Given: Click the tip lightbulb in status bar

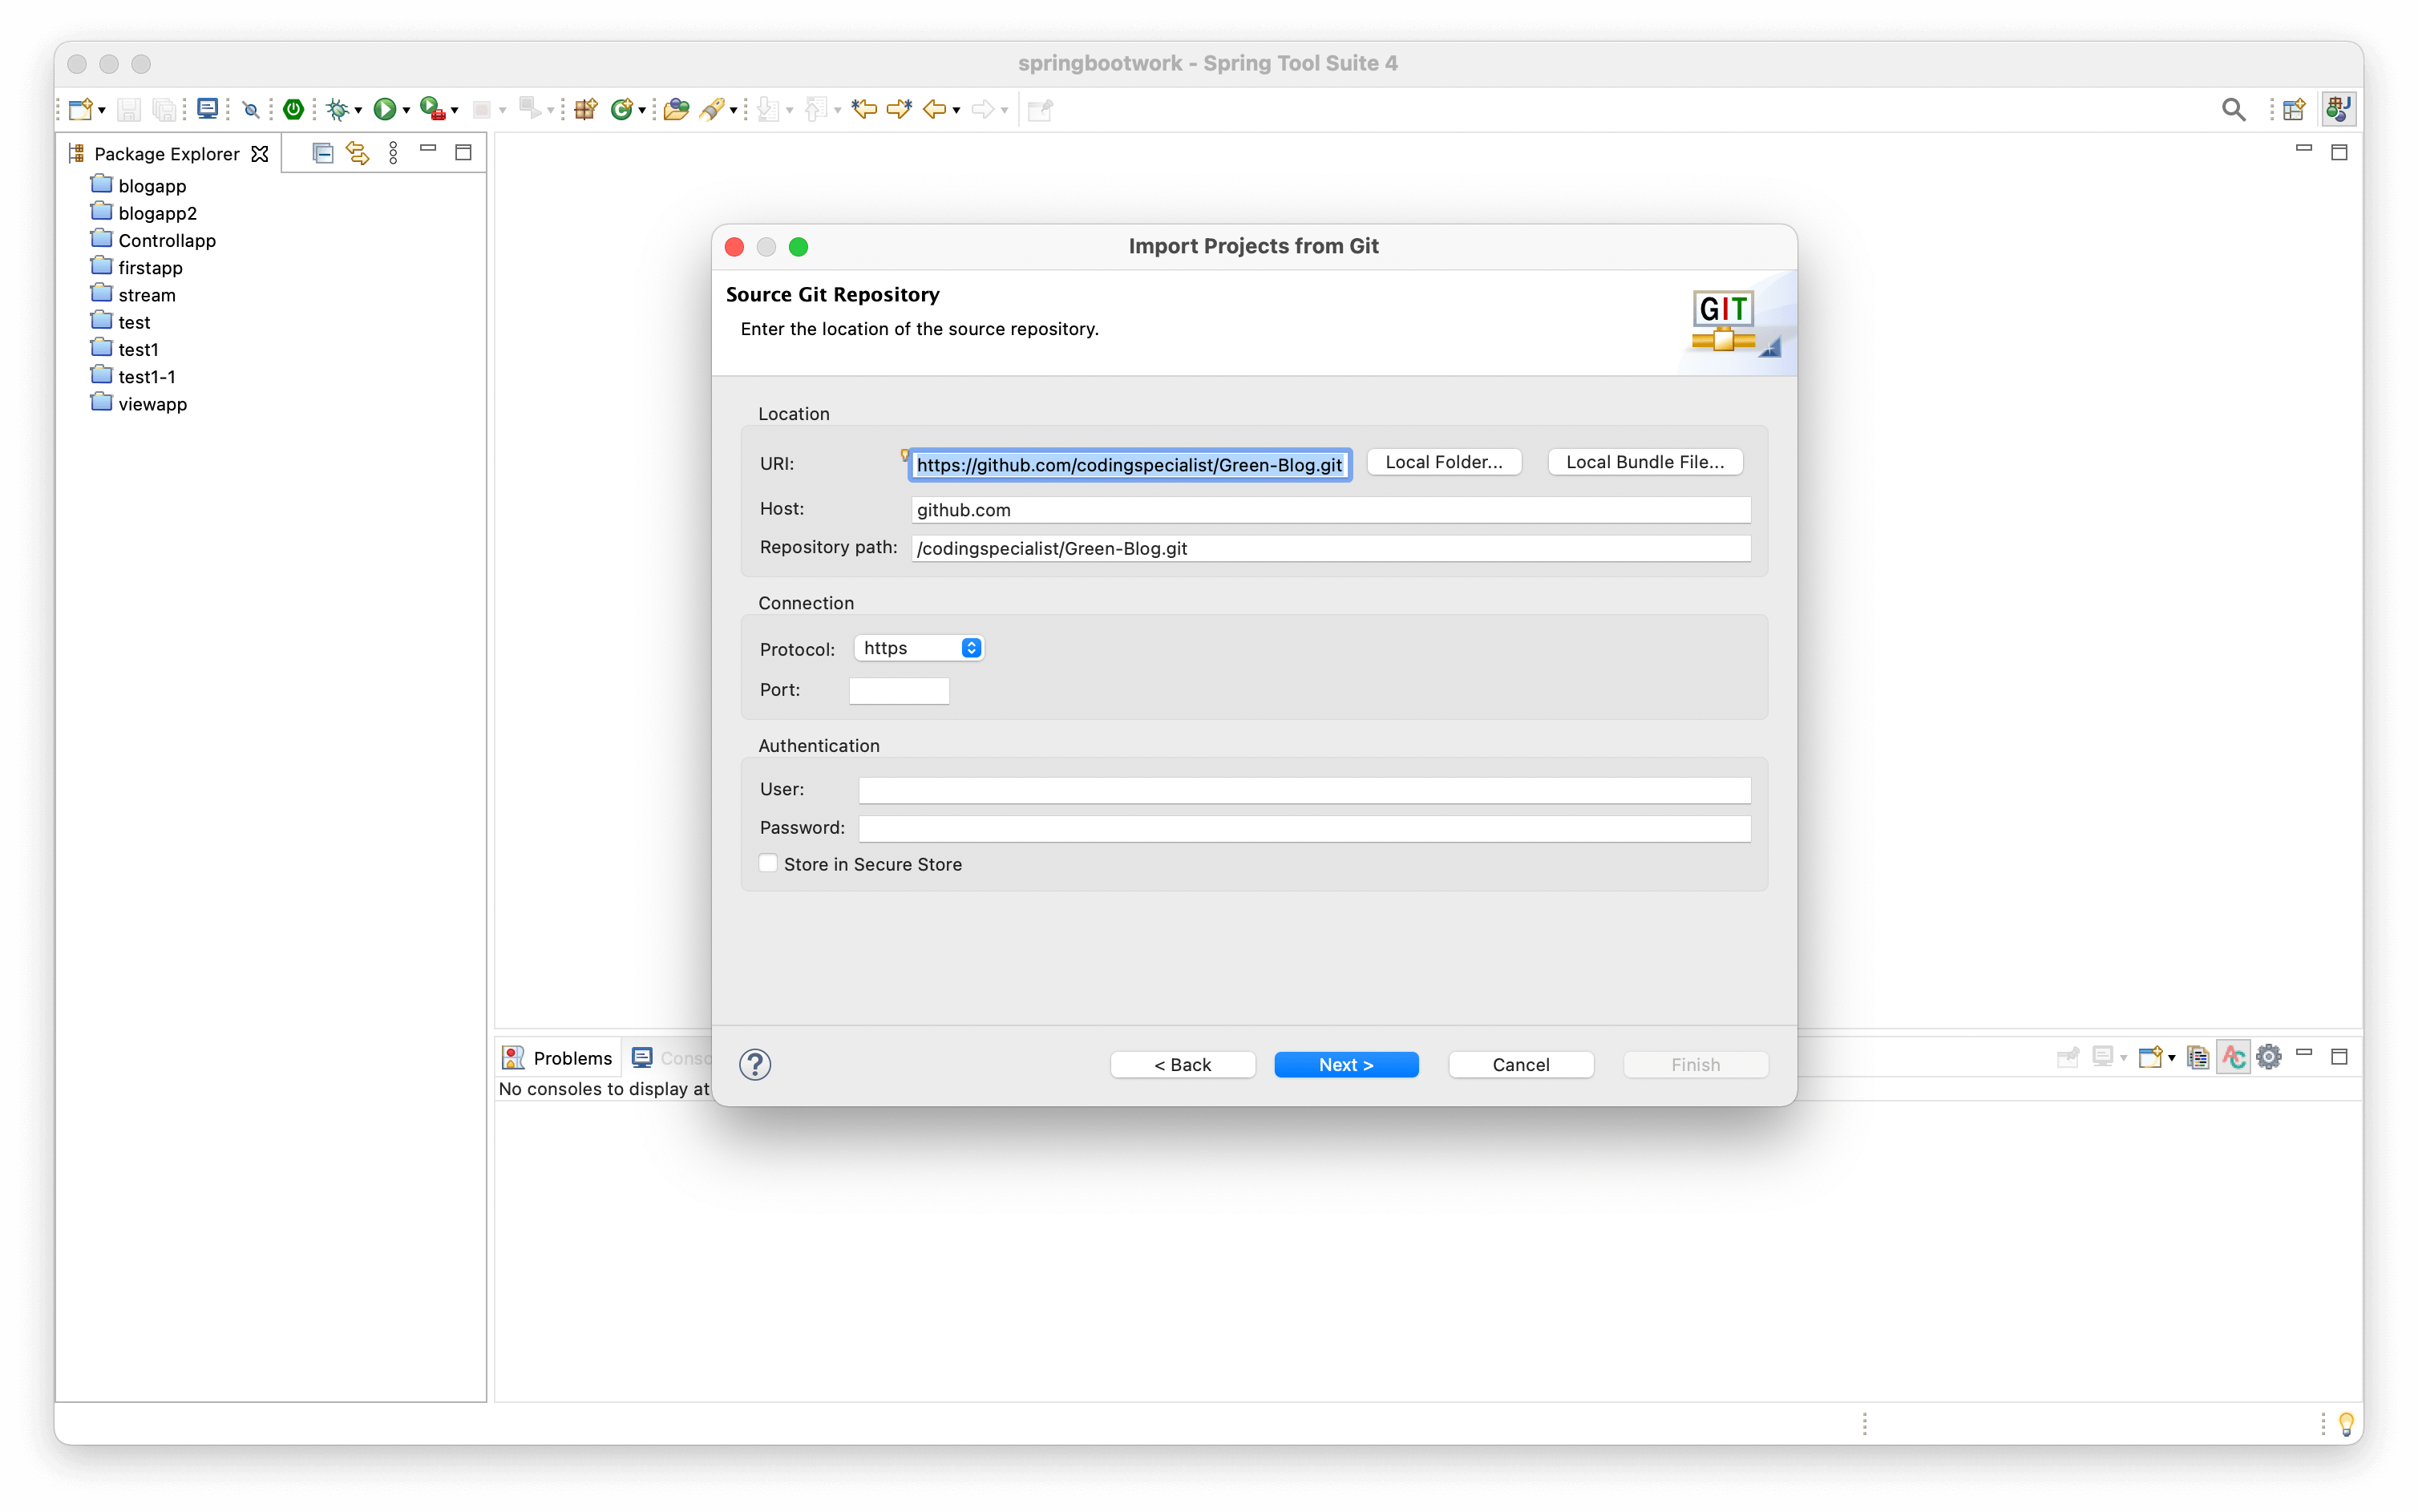Looking at the screenshot, I should click(x=2347, y=1424).
